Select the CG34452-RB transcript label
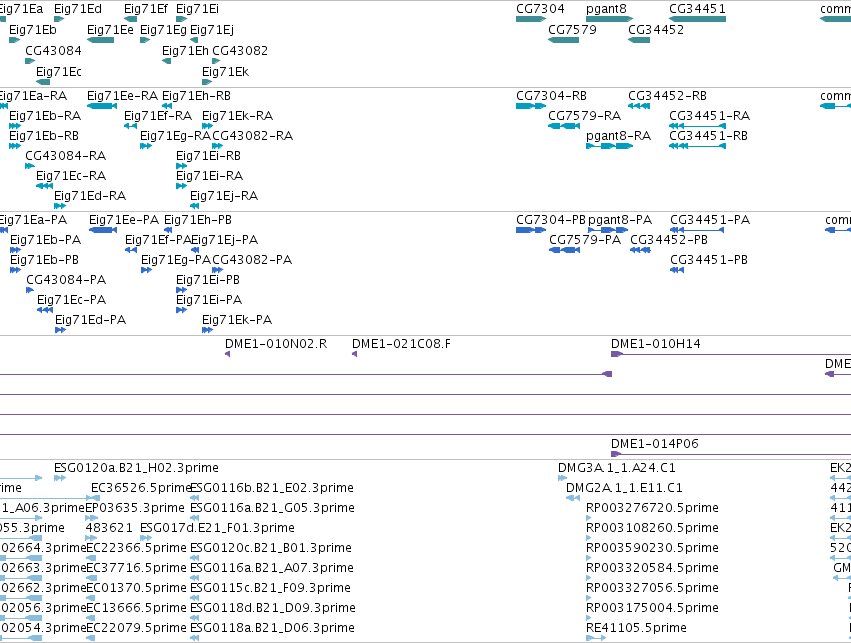The image size is (851, 643). [668, 96]
